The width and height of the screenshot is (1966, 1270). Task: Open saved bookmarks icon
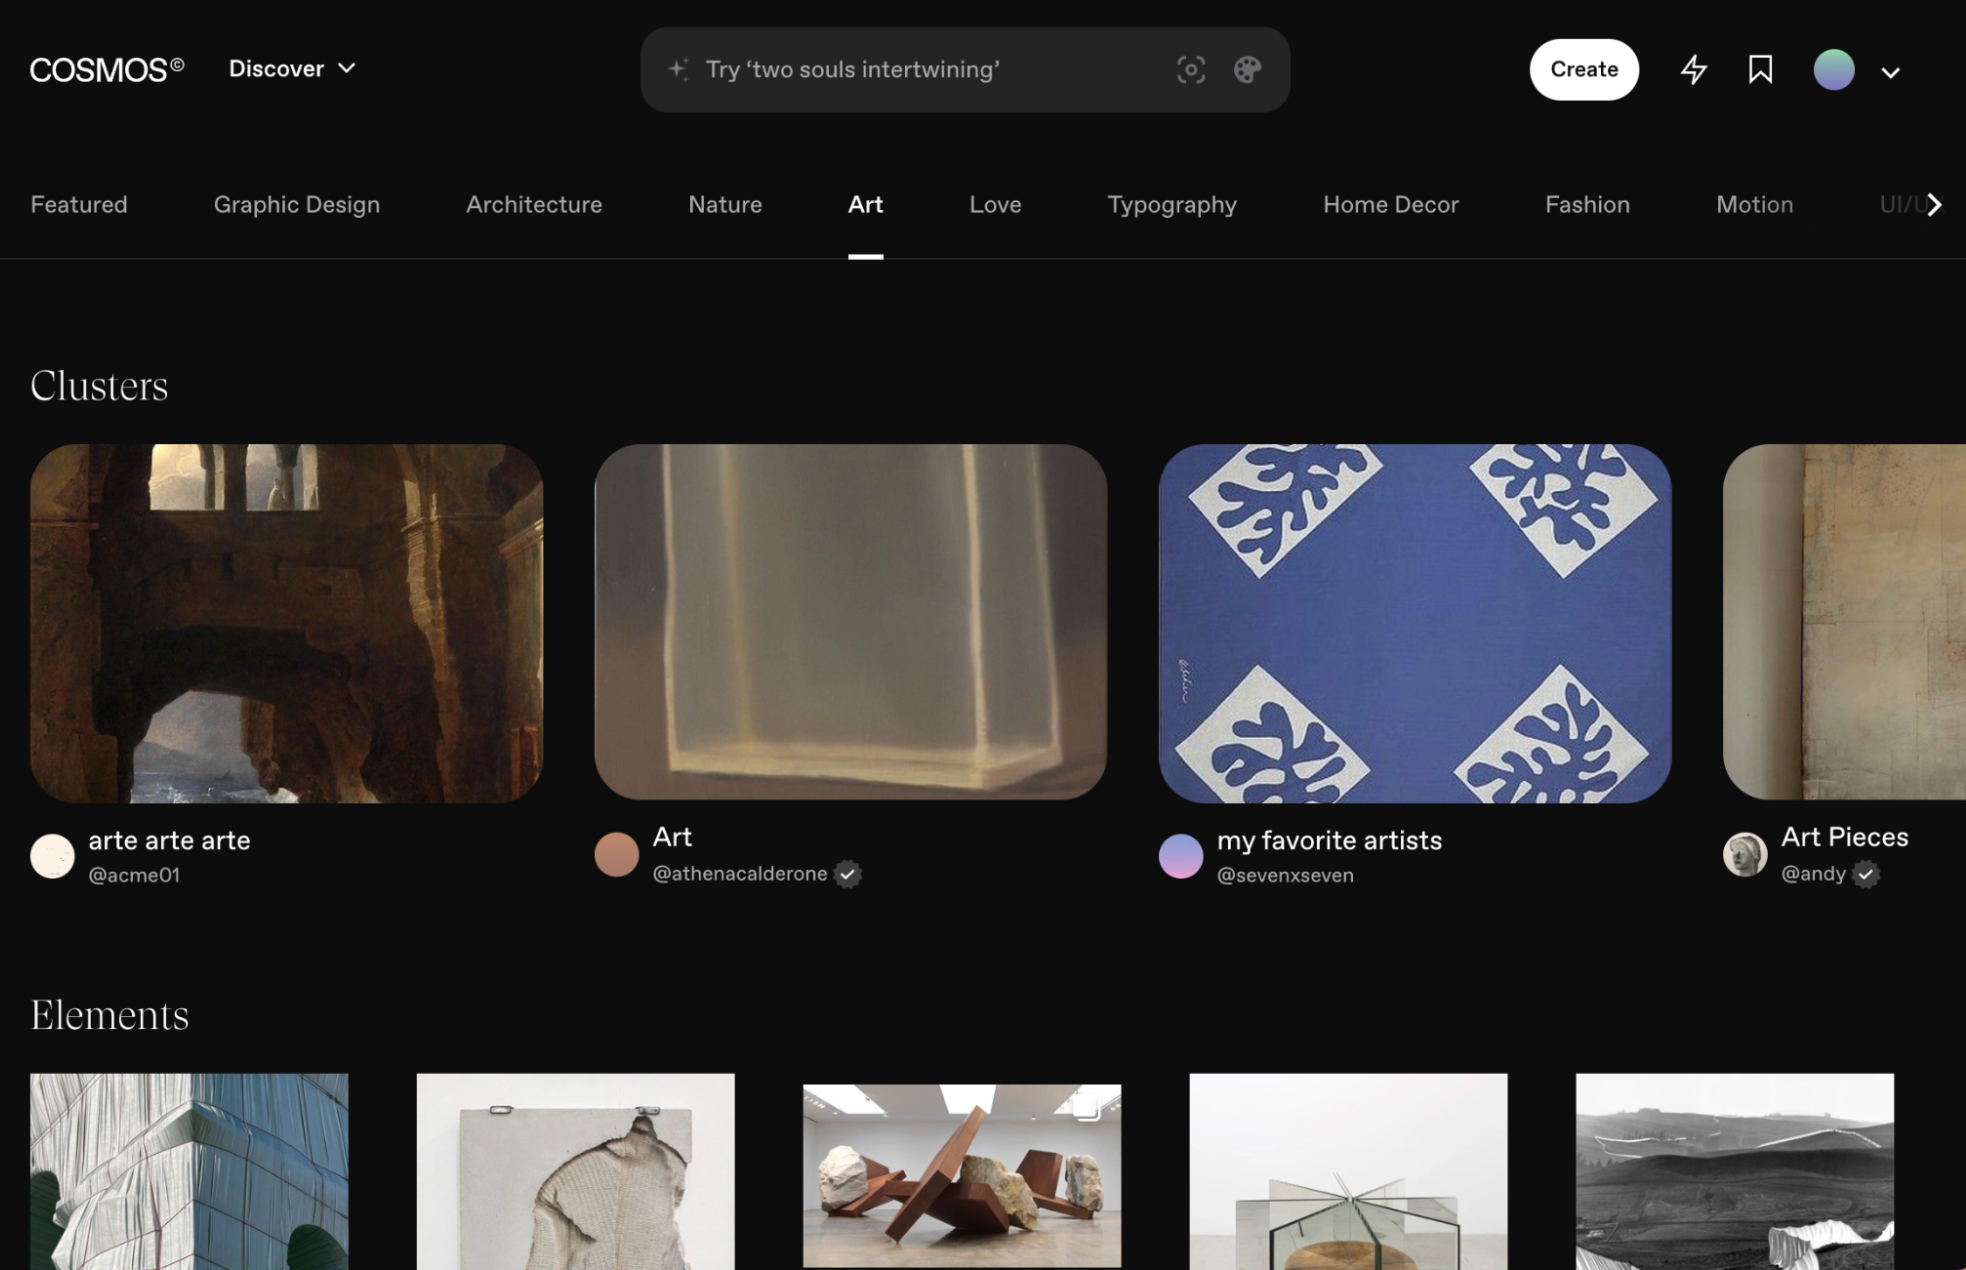(x=1760, y=69)
